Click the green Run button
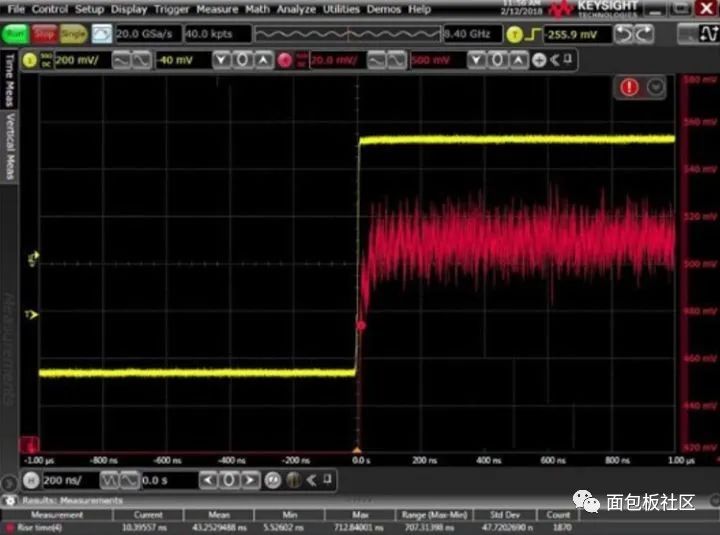 (15, 34)
